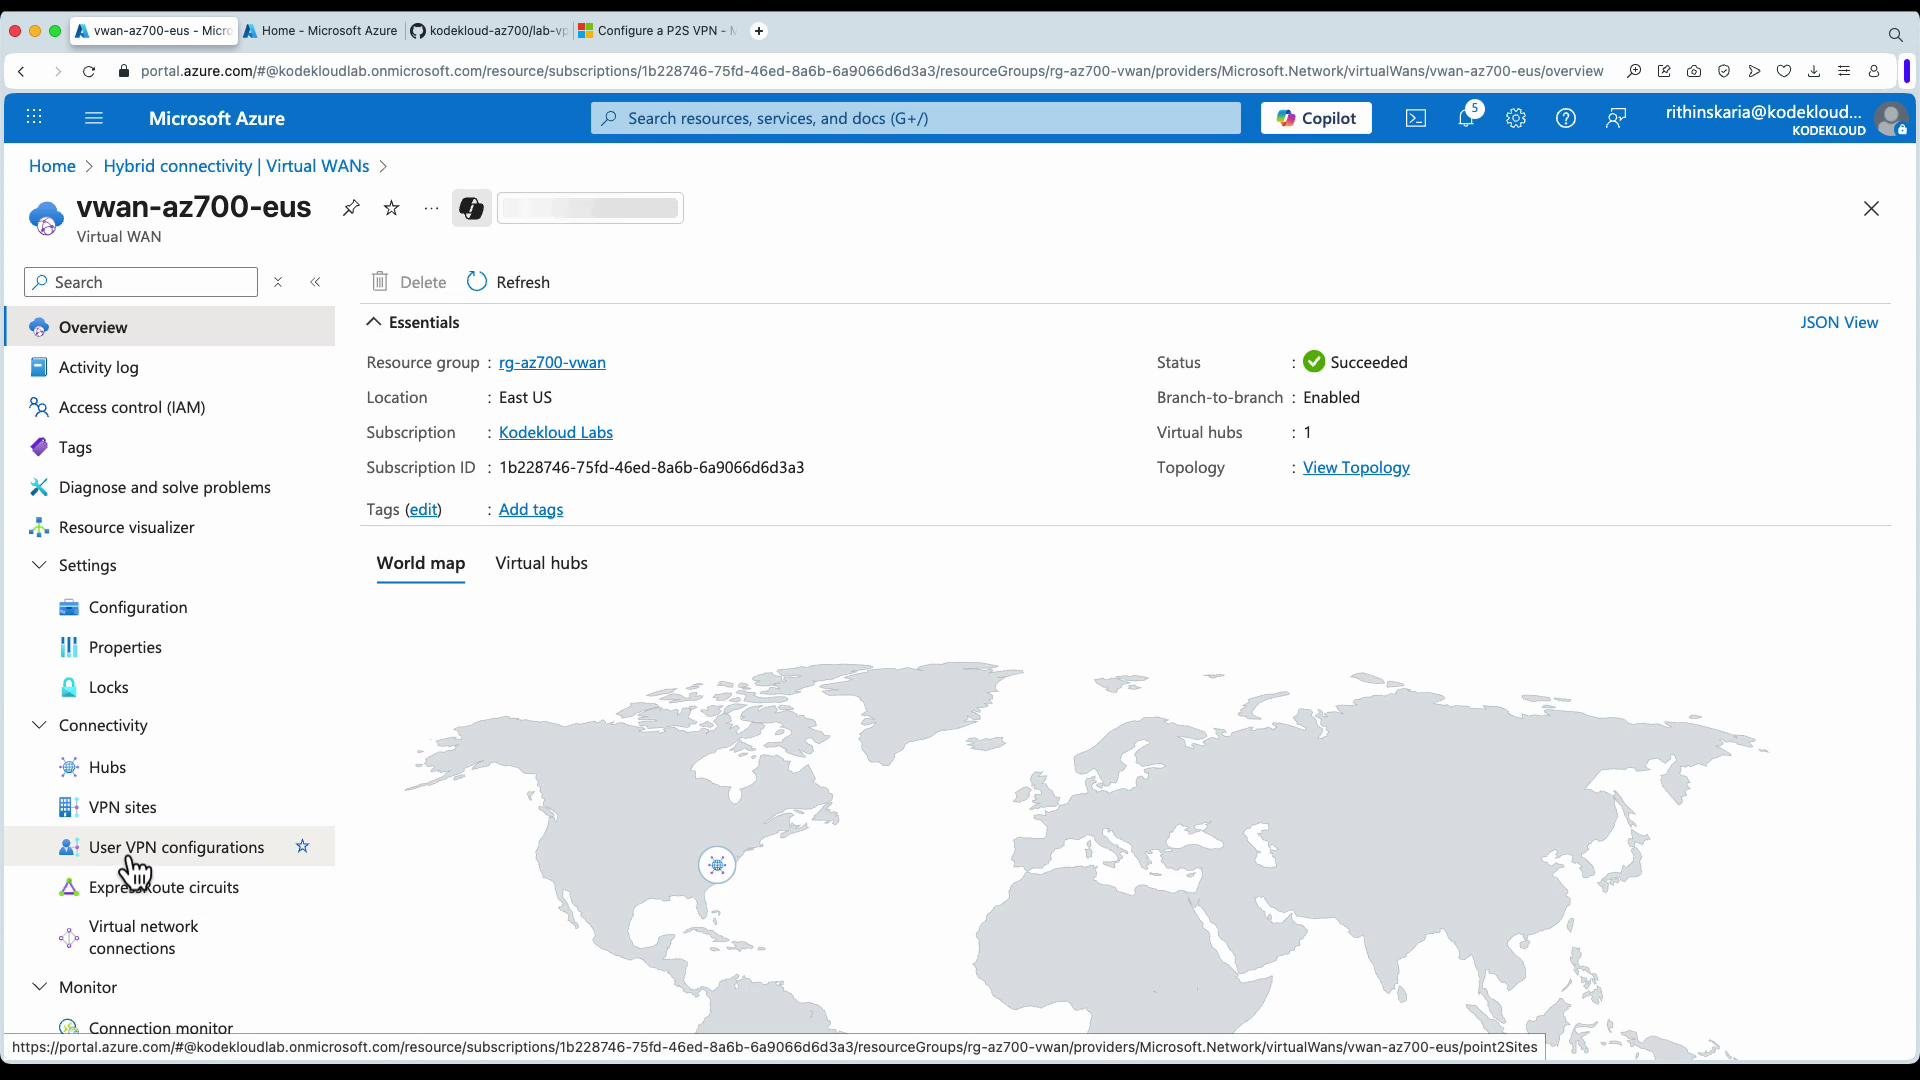This screenshot has height=1080, width=1920.
Task: Open the Azure portal hamburger menu
Action: point(94,118)
